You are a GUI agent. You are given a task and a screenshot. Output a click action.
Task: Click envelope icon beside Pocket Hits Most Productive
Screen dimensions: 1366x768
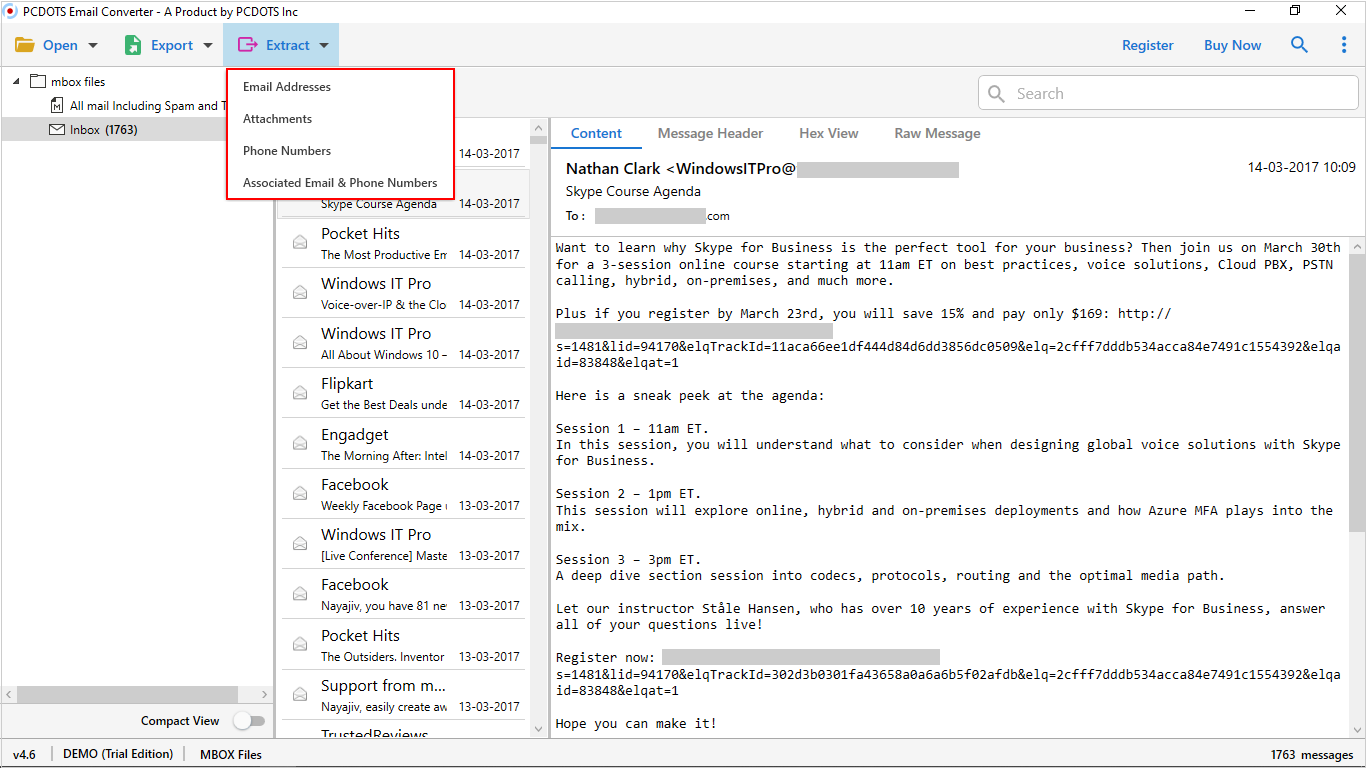(x=299, y=243)
